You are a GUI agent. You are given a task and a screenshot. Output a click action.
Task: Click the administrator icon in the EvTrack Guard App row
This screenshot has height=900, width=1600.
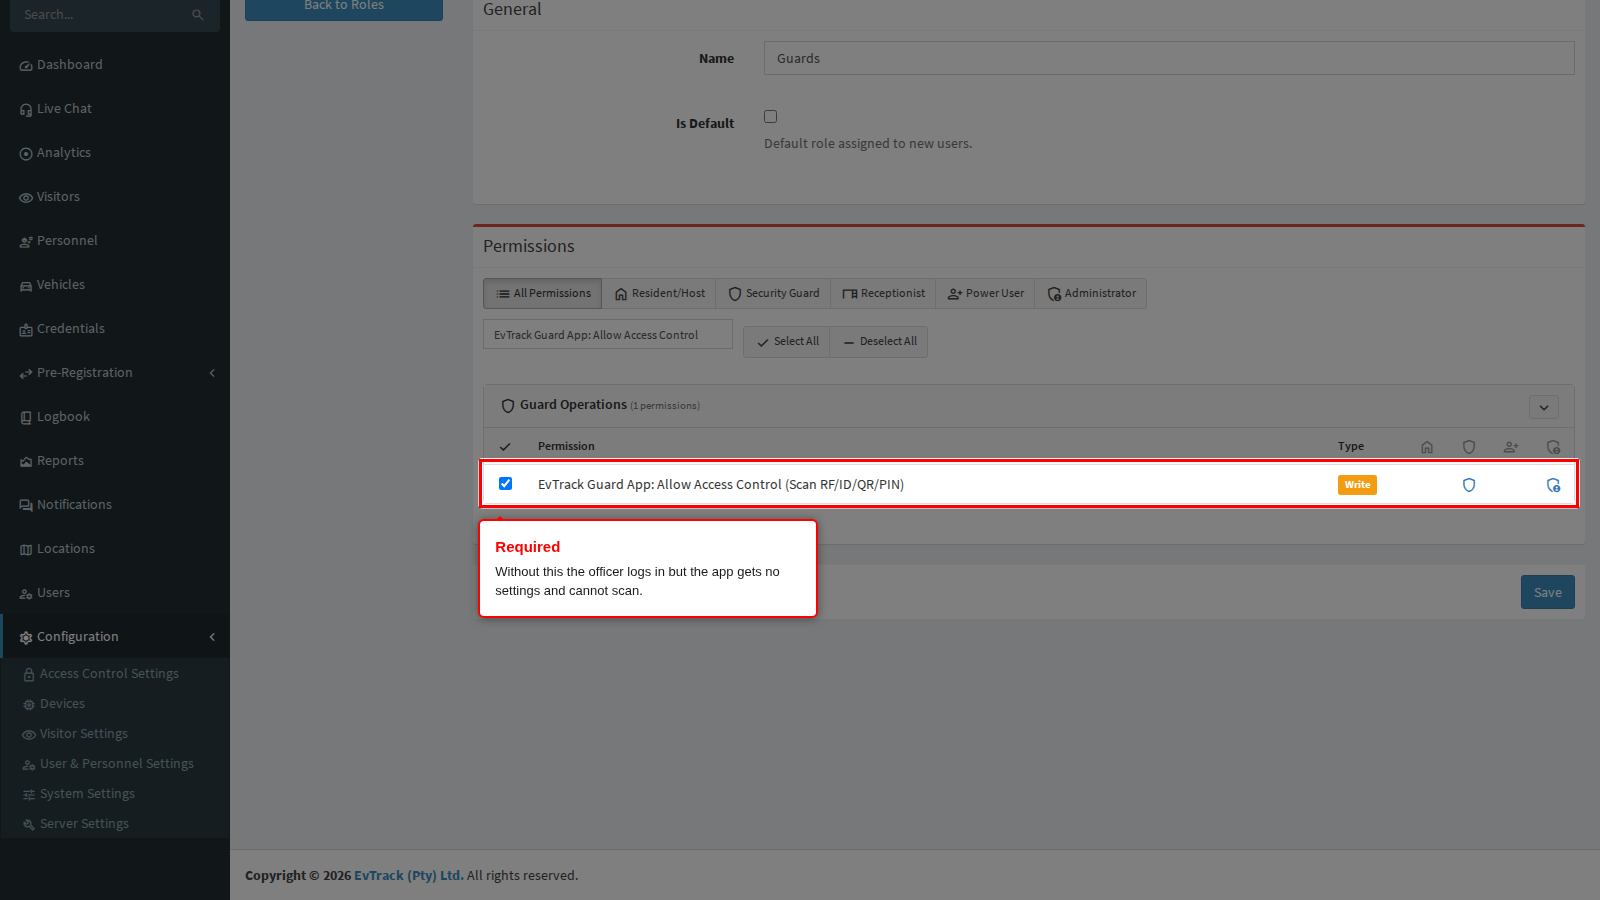point(1553,485)
